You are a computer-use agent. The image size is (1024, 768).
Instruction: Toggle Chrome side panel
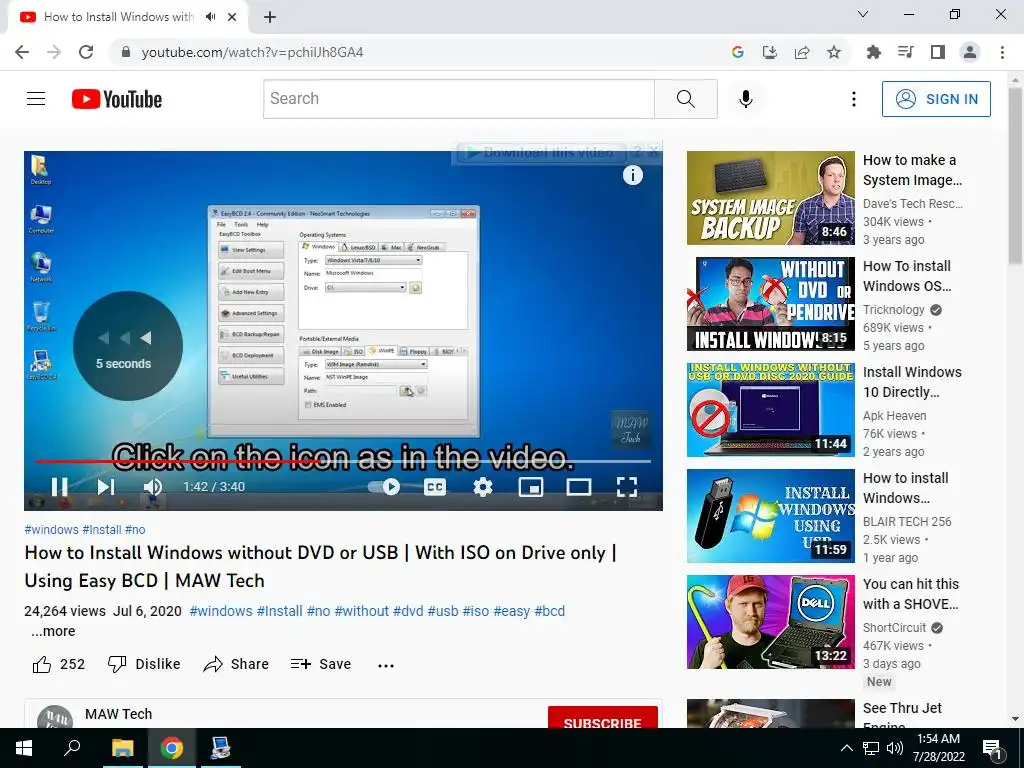pos(938,52)
